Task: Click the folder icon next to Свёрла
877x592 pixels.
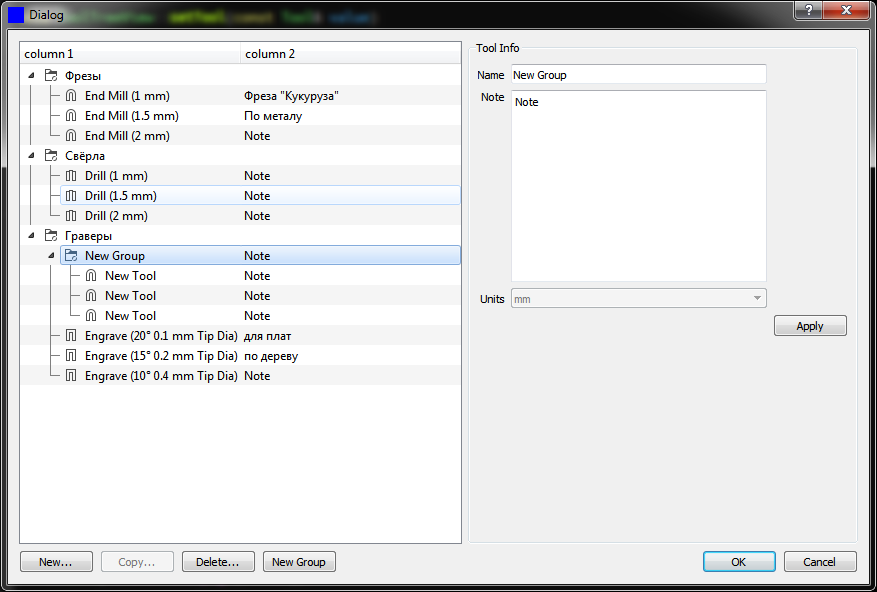Action: (x=51, y=156)
